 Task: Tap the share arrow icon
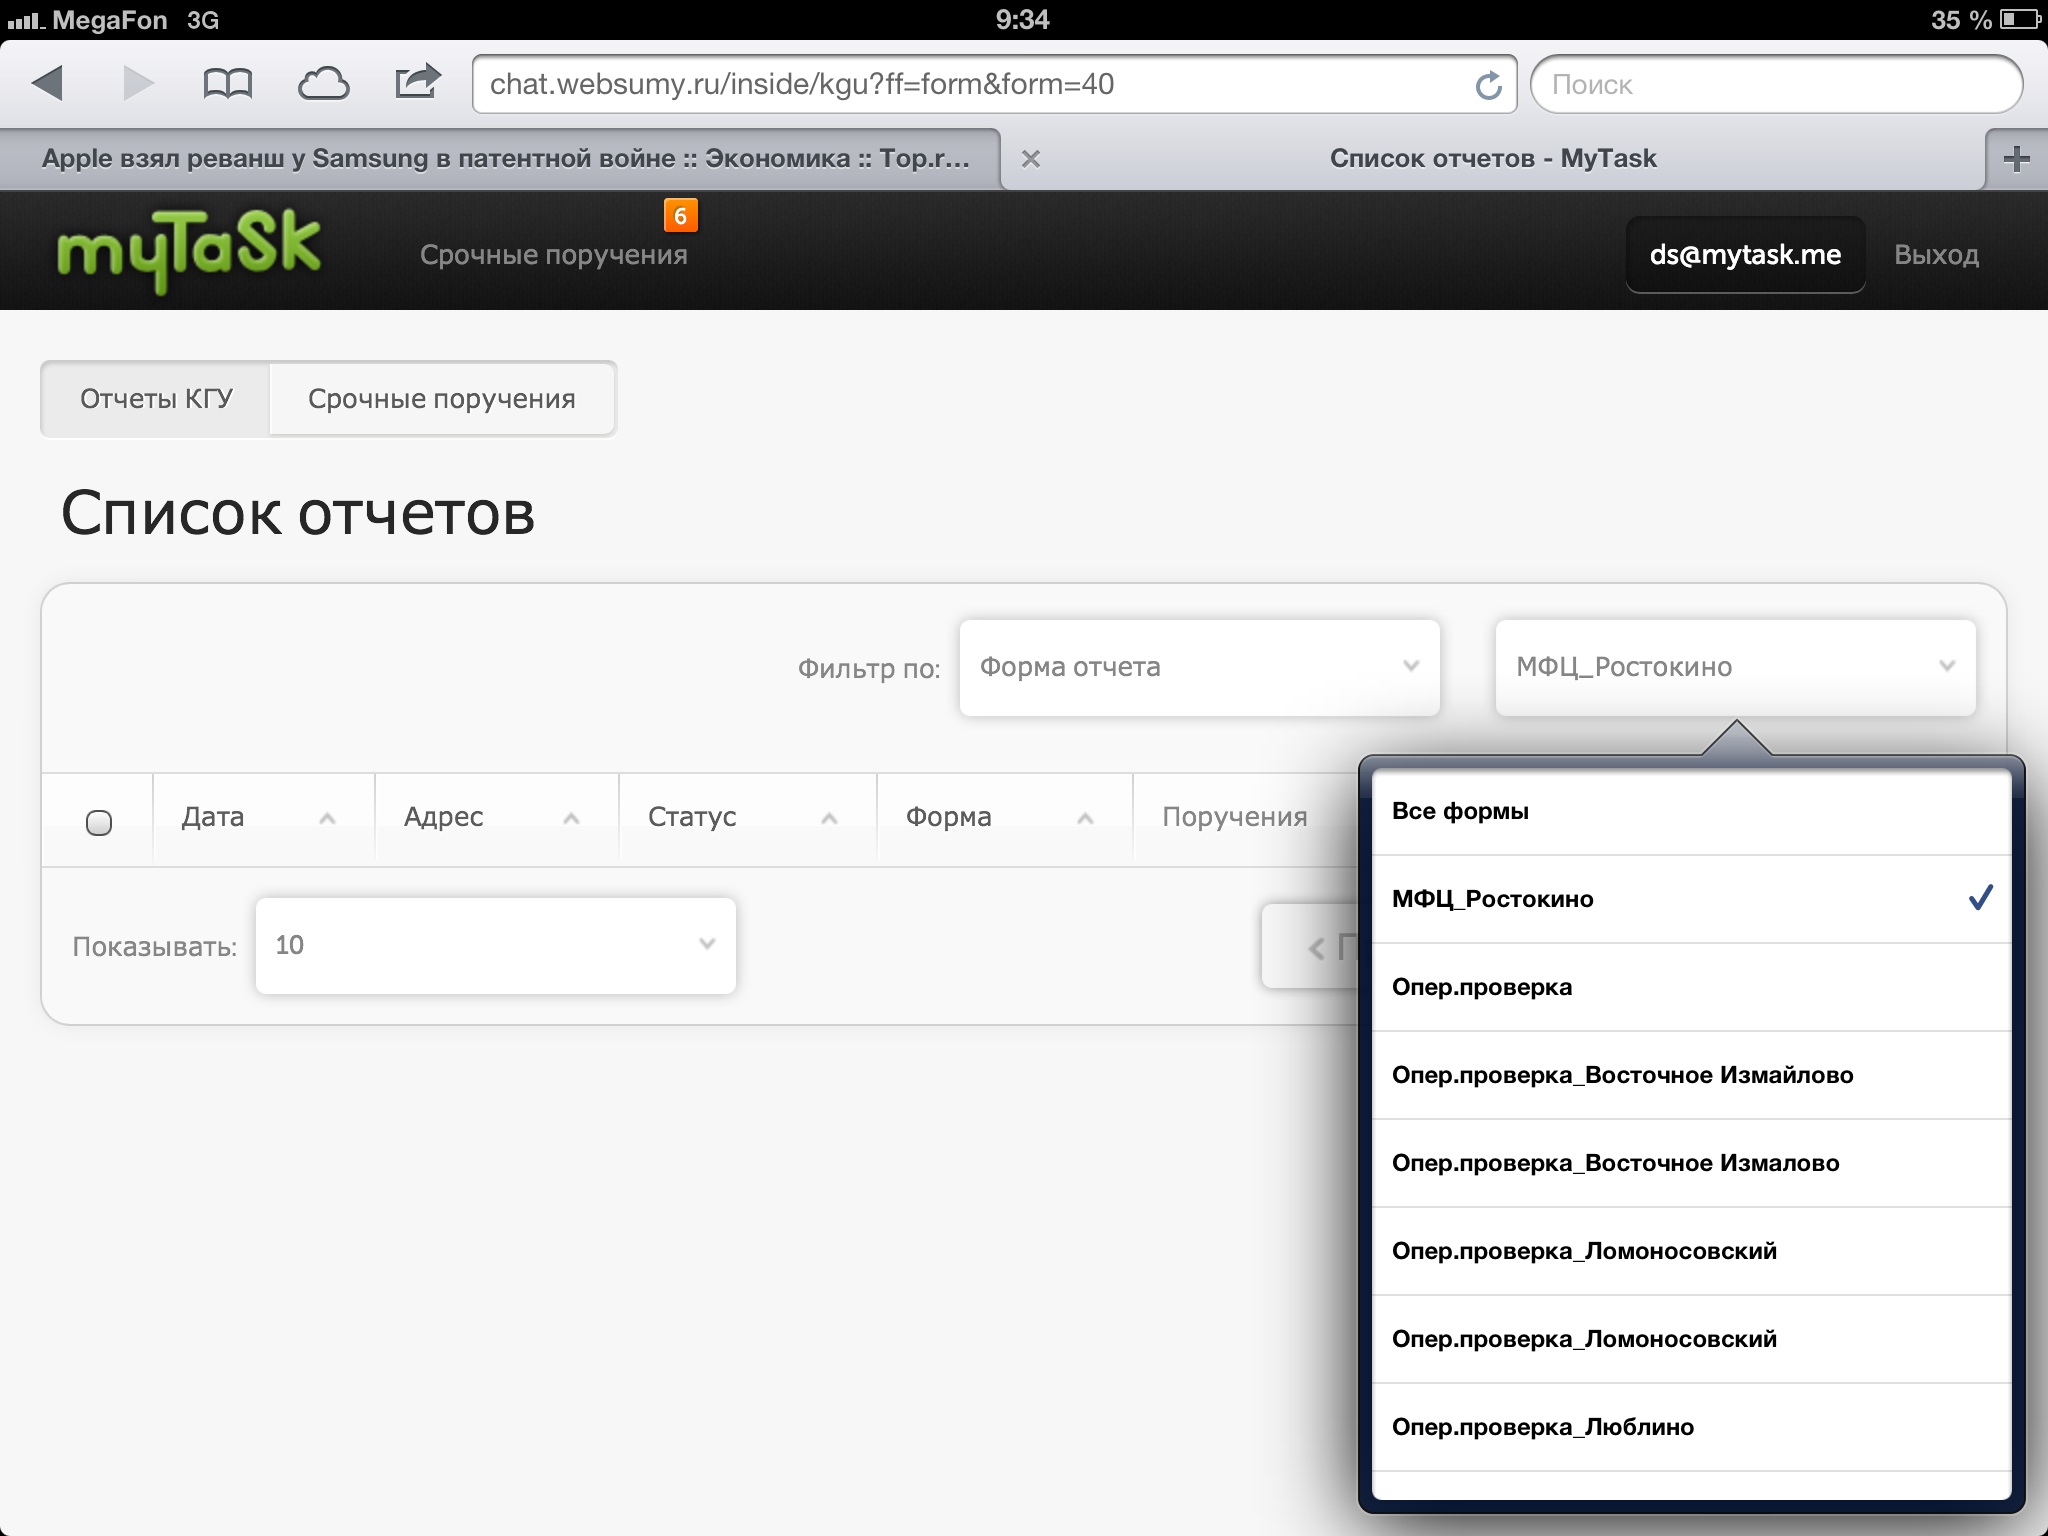click(417, 82)
